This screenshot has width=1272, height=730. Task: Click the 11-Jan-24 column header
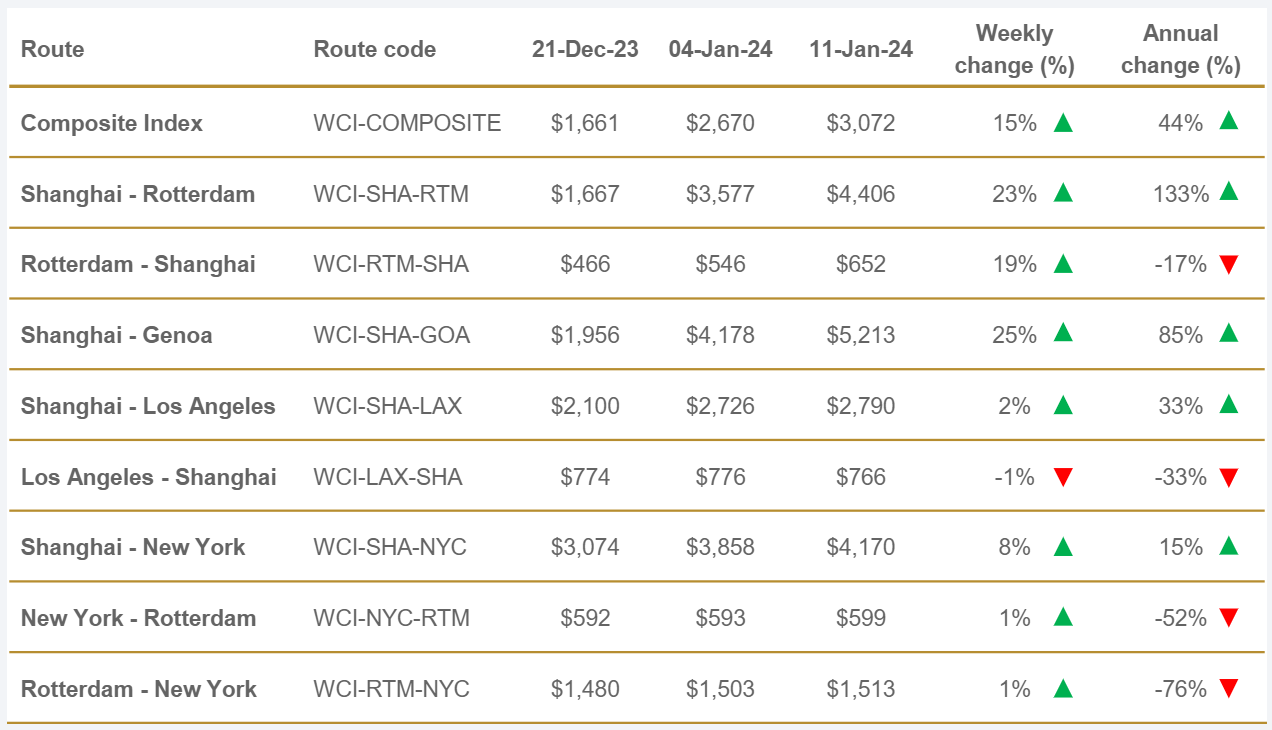(x=861, y=50)
